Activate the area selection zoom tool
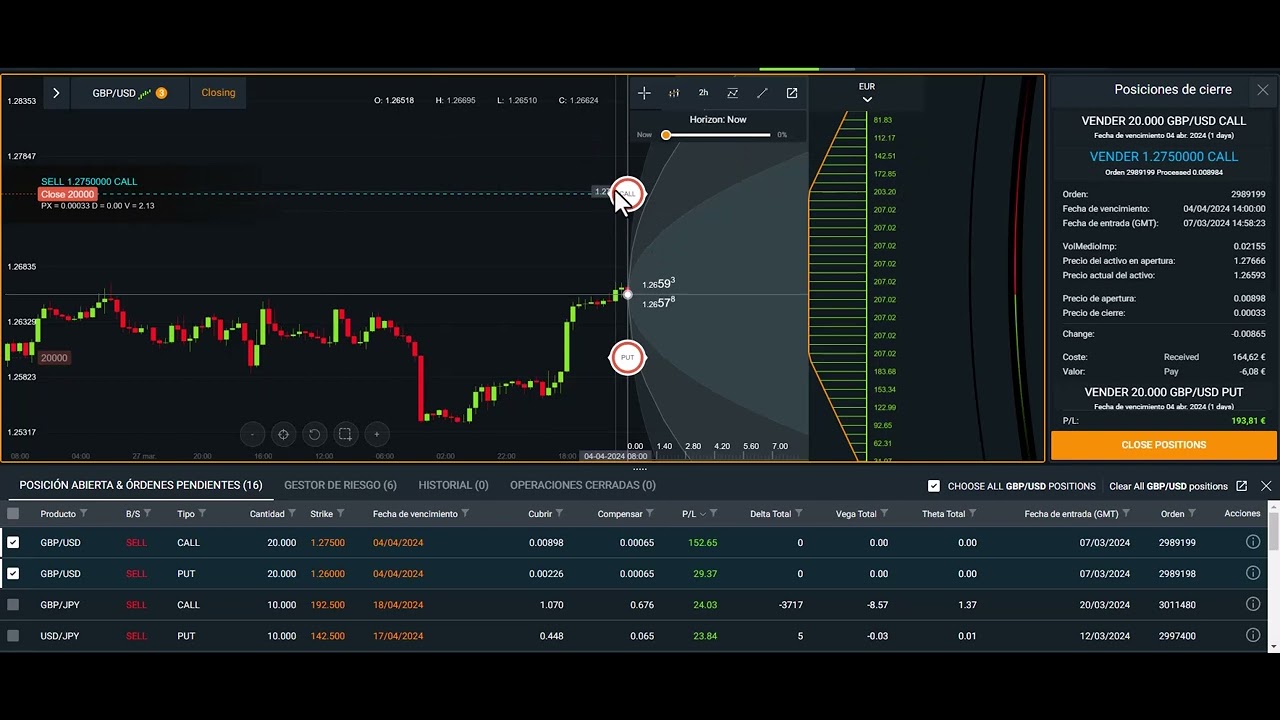The width and height of the screenshot is (1280, 720). coord(345,434)
